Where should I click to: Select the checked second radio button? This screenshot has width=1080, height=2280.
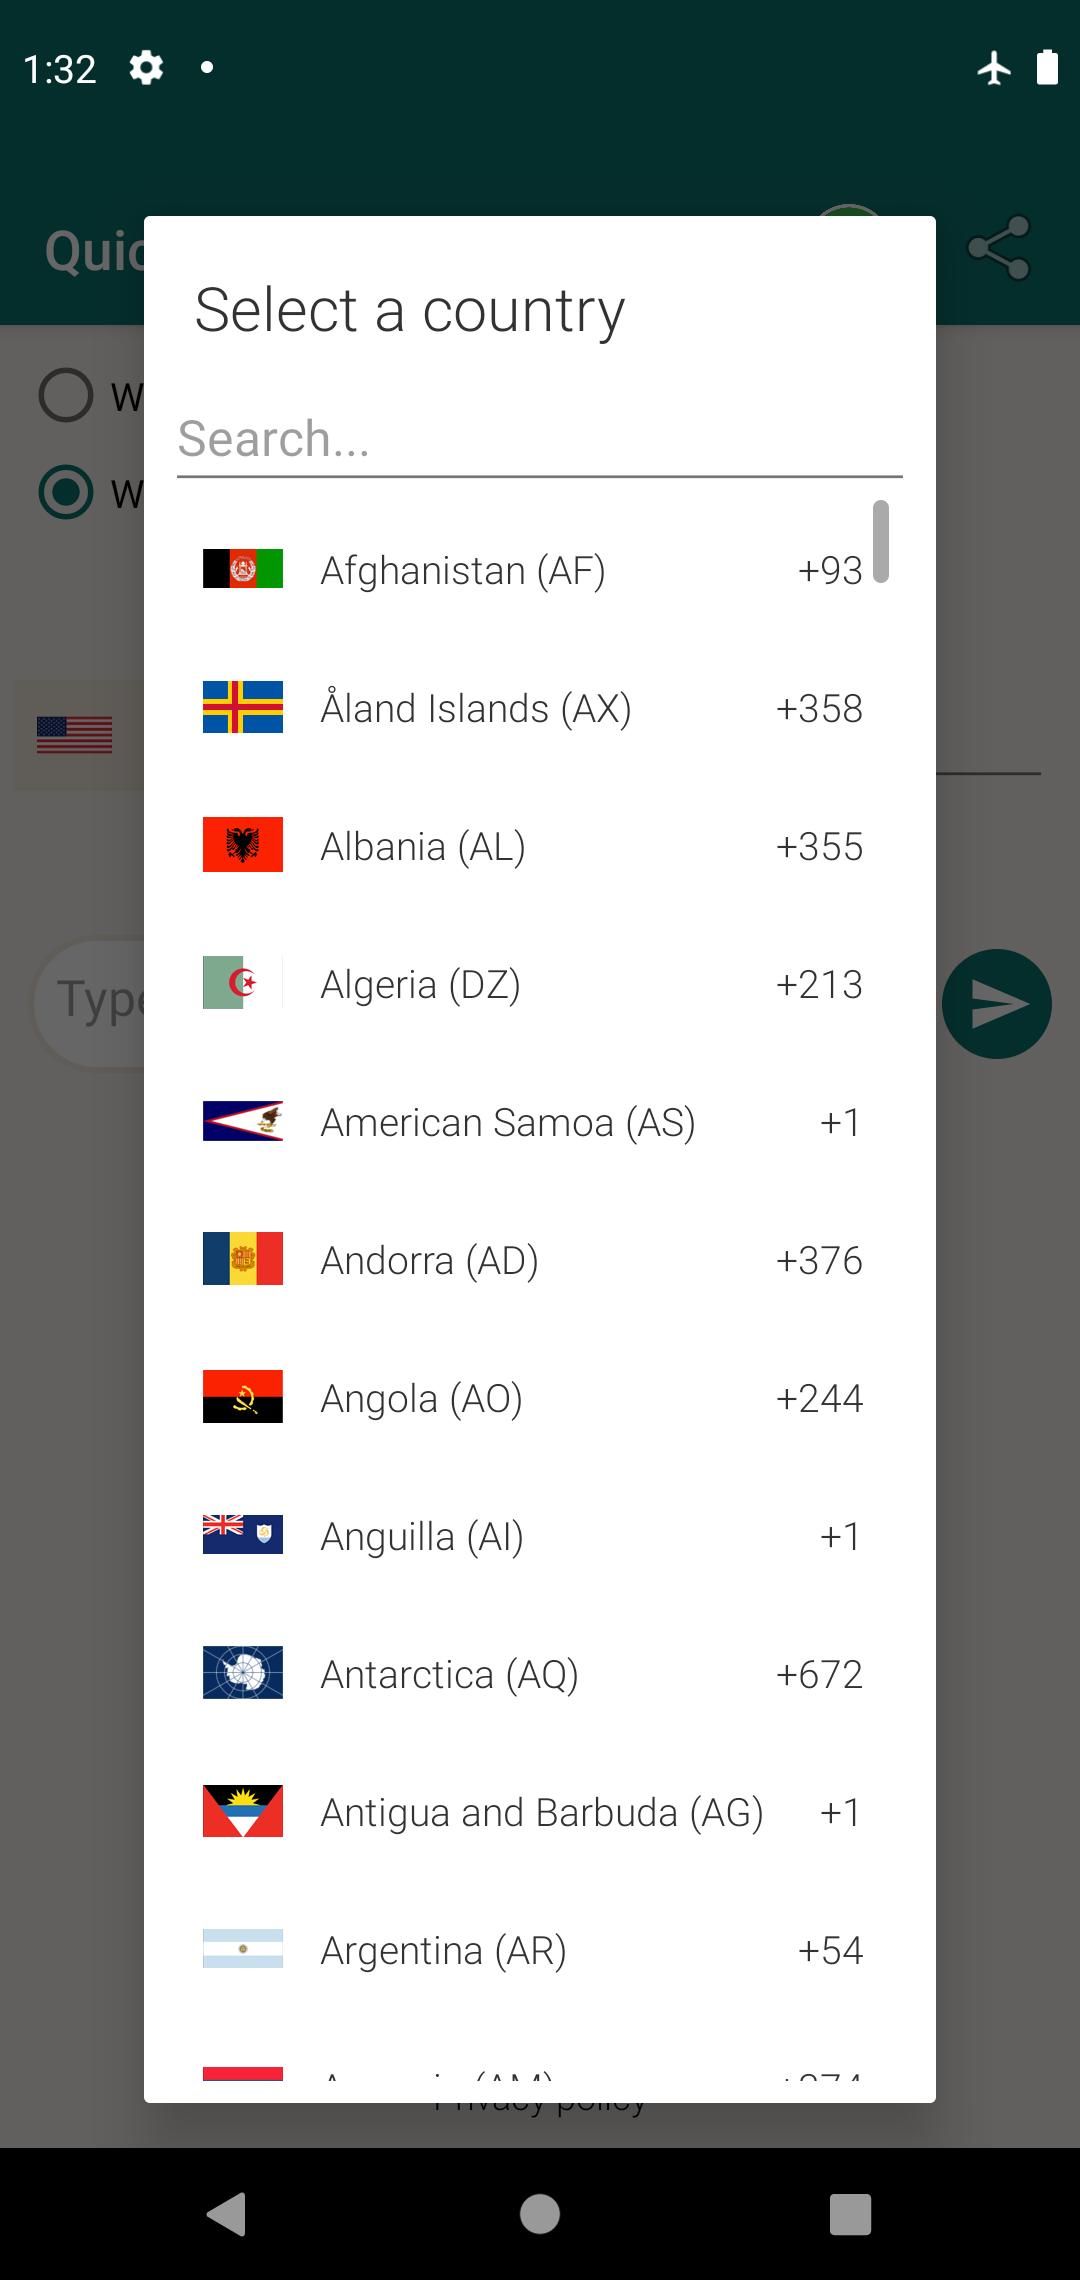point(66,492)
